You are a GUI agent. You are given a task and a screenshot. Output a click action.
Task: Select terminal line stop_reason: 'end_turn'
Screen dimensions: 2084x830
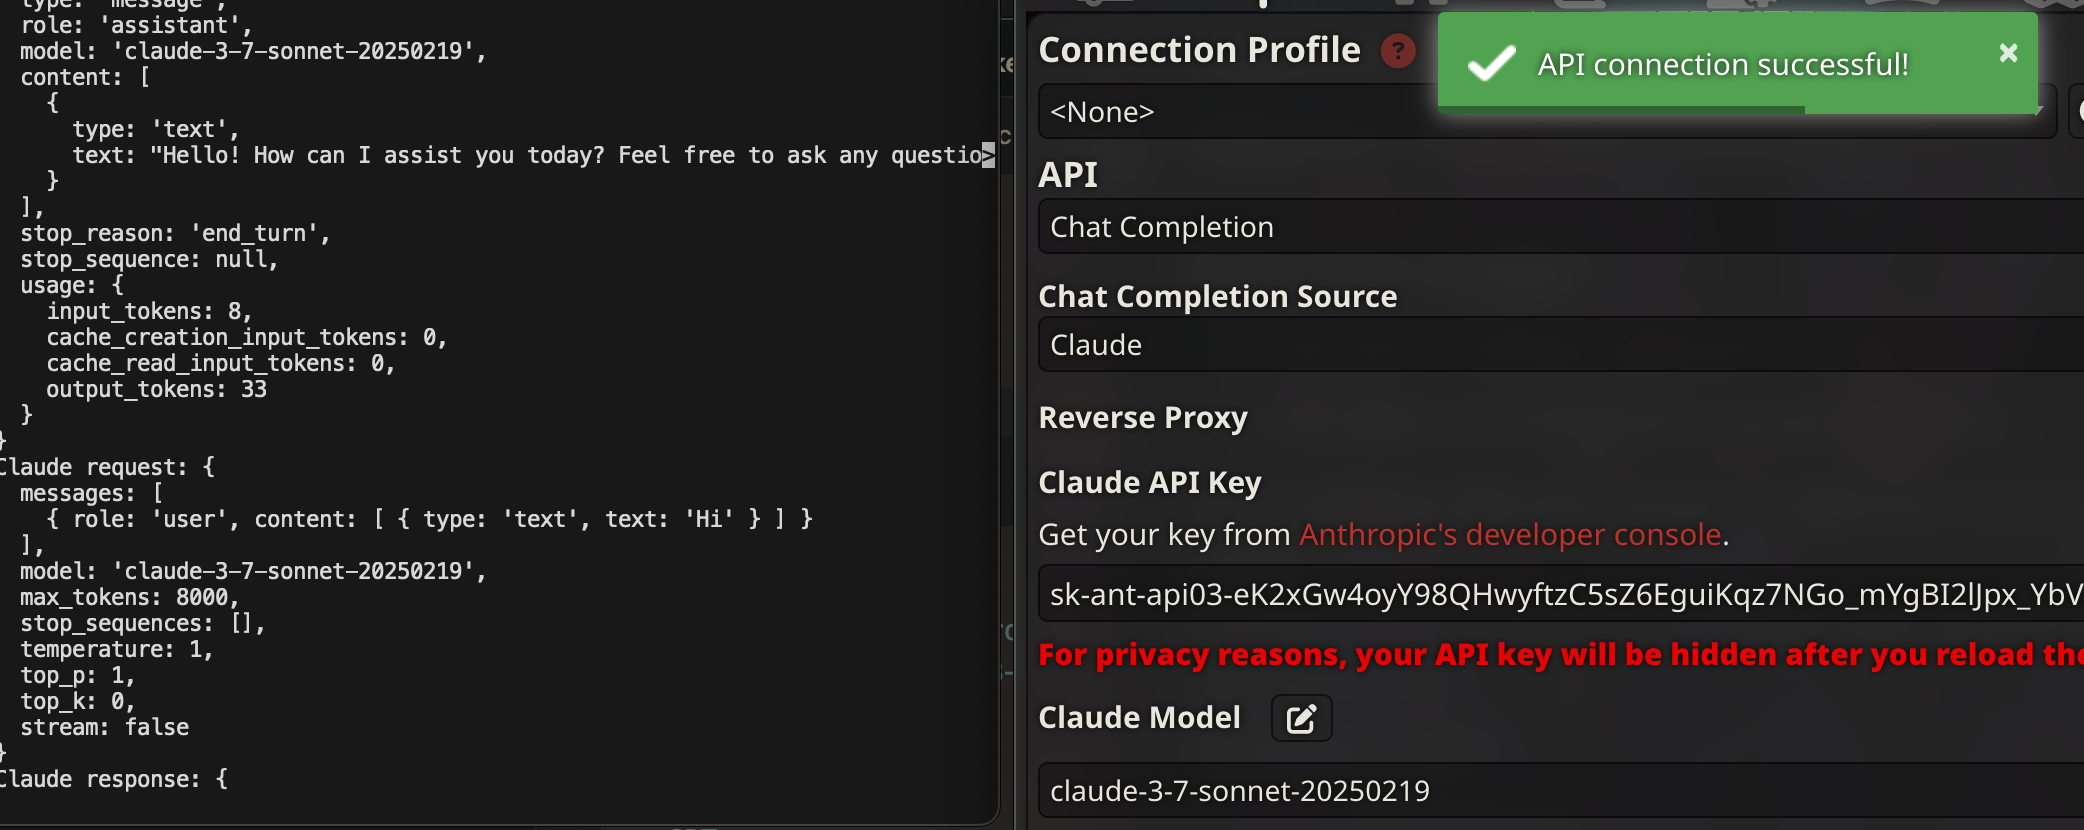click(175, 233)
